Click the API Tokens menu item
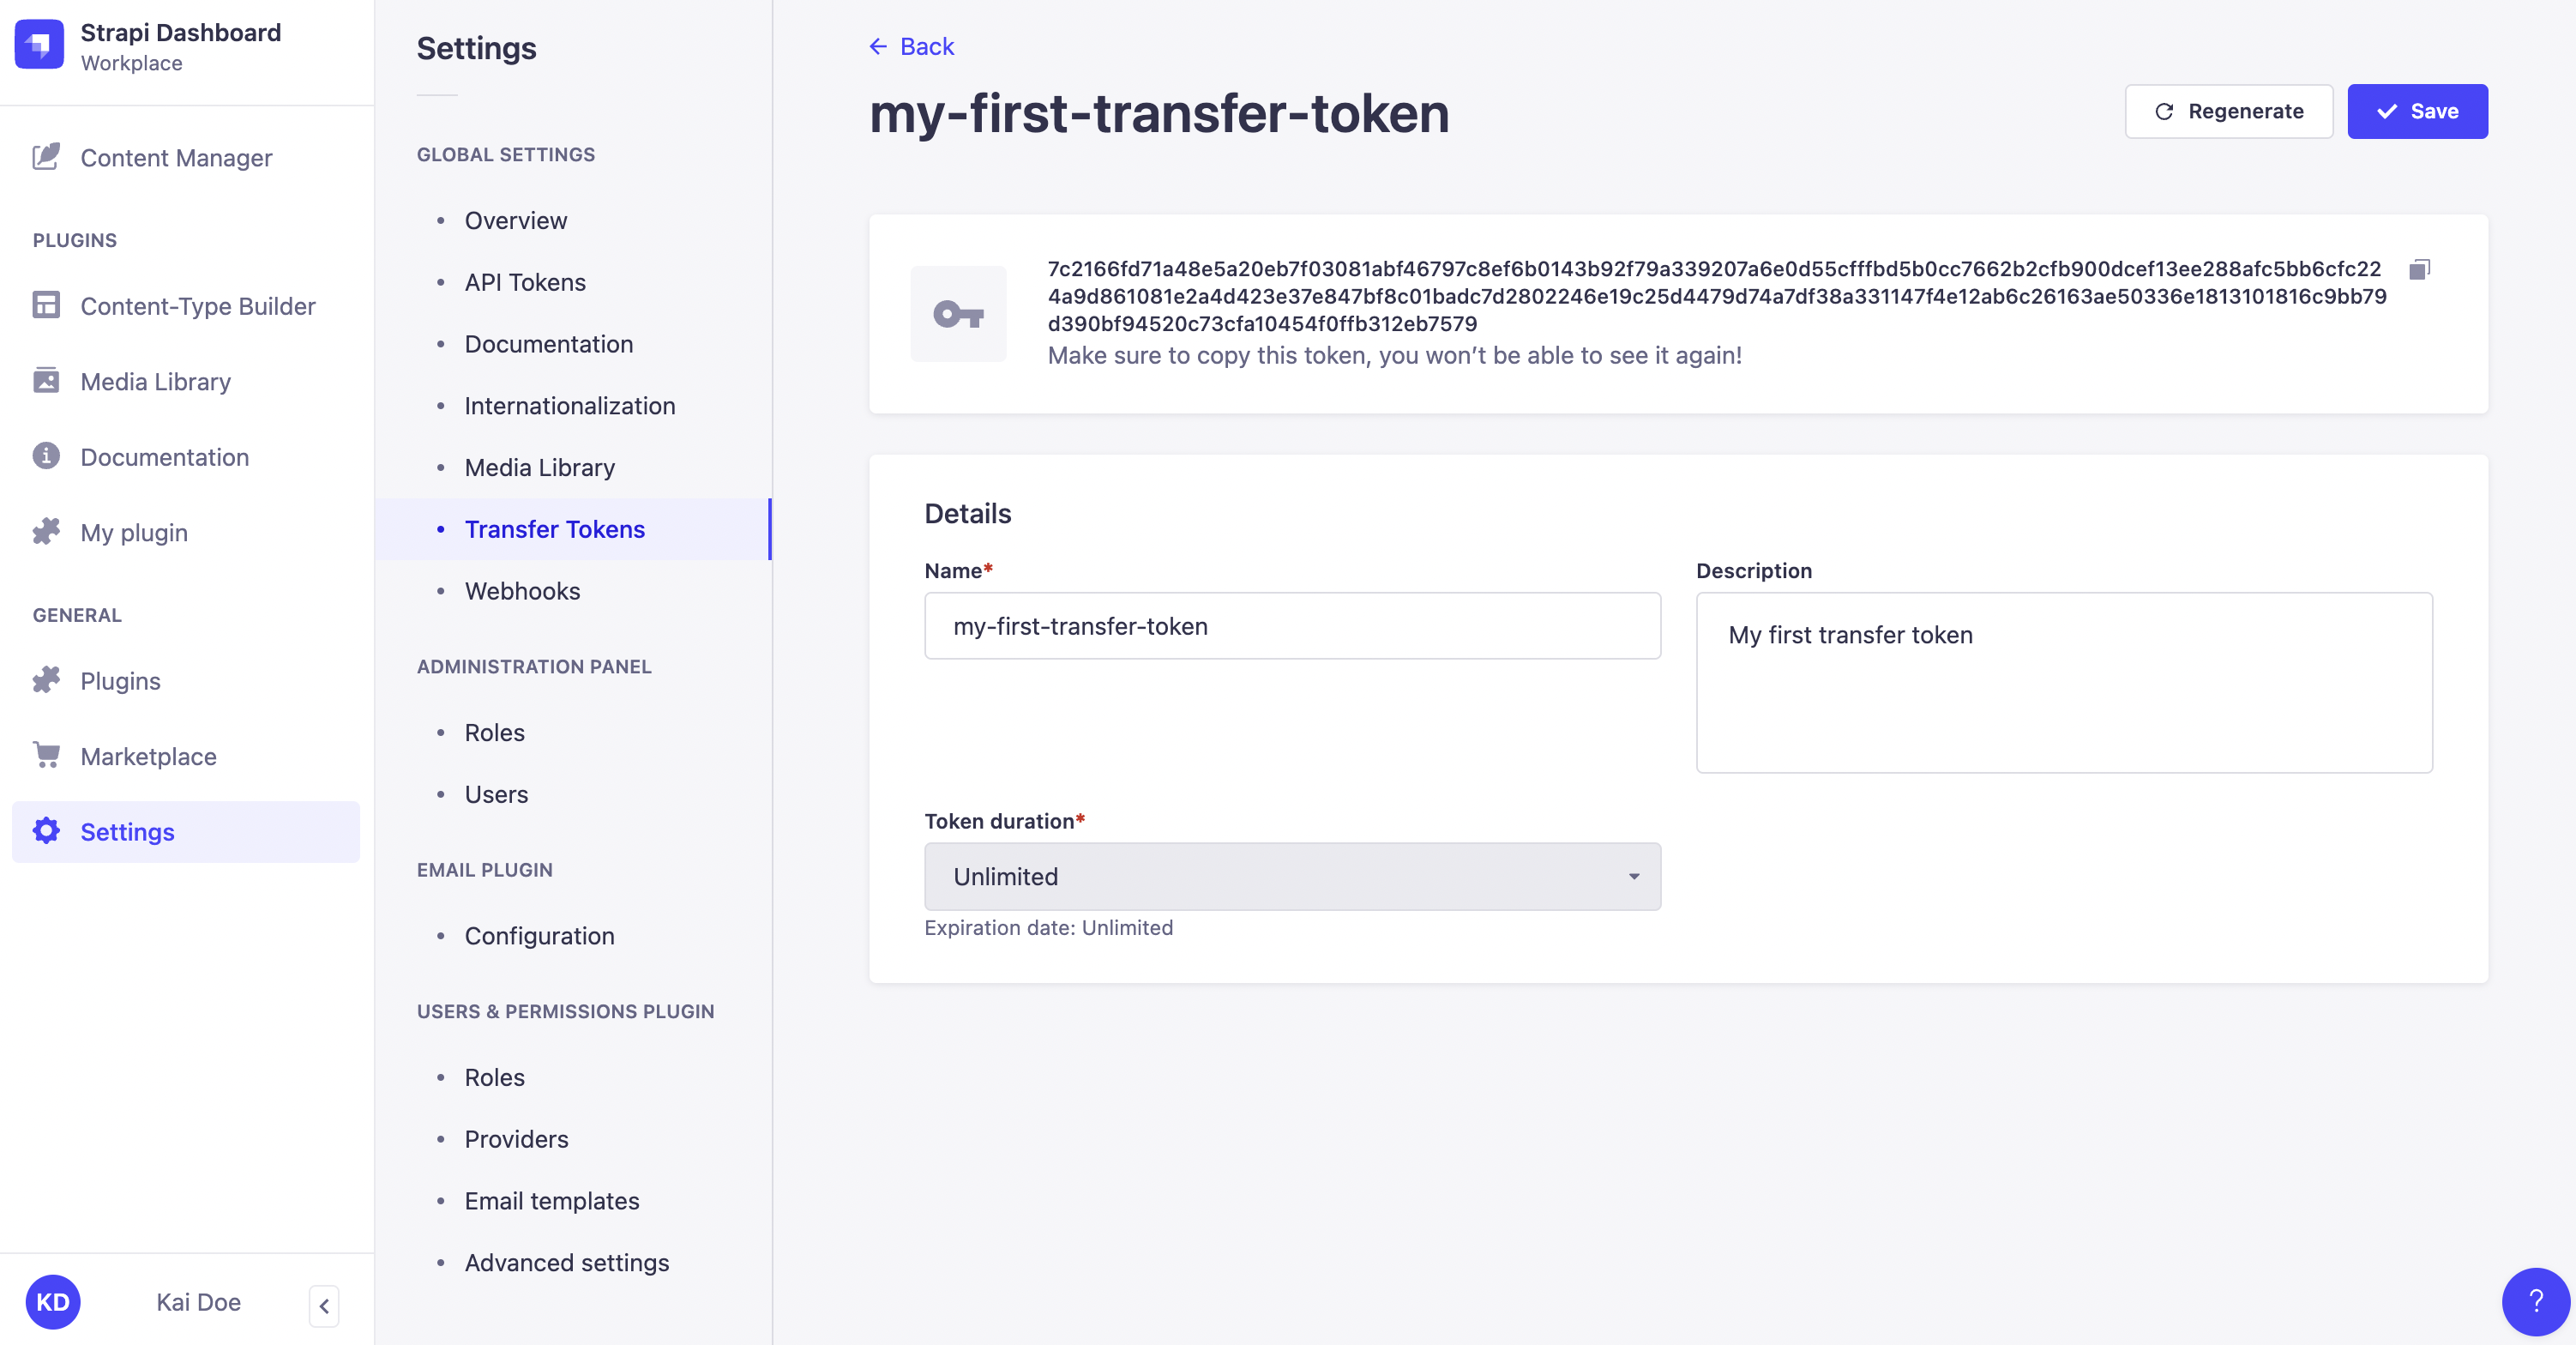 525,281
